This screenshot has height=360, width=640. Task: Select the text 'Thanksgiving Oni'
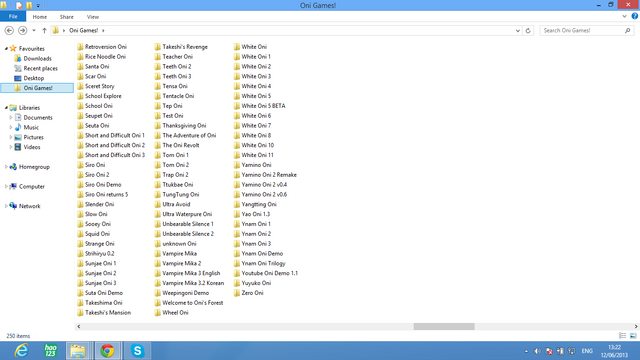(184, 125)
